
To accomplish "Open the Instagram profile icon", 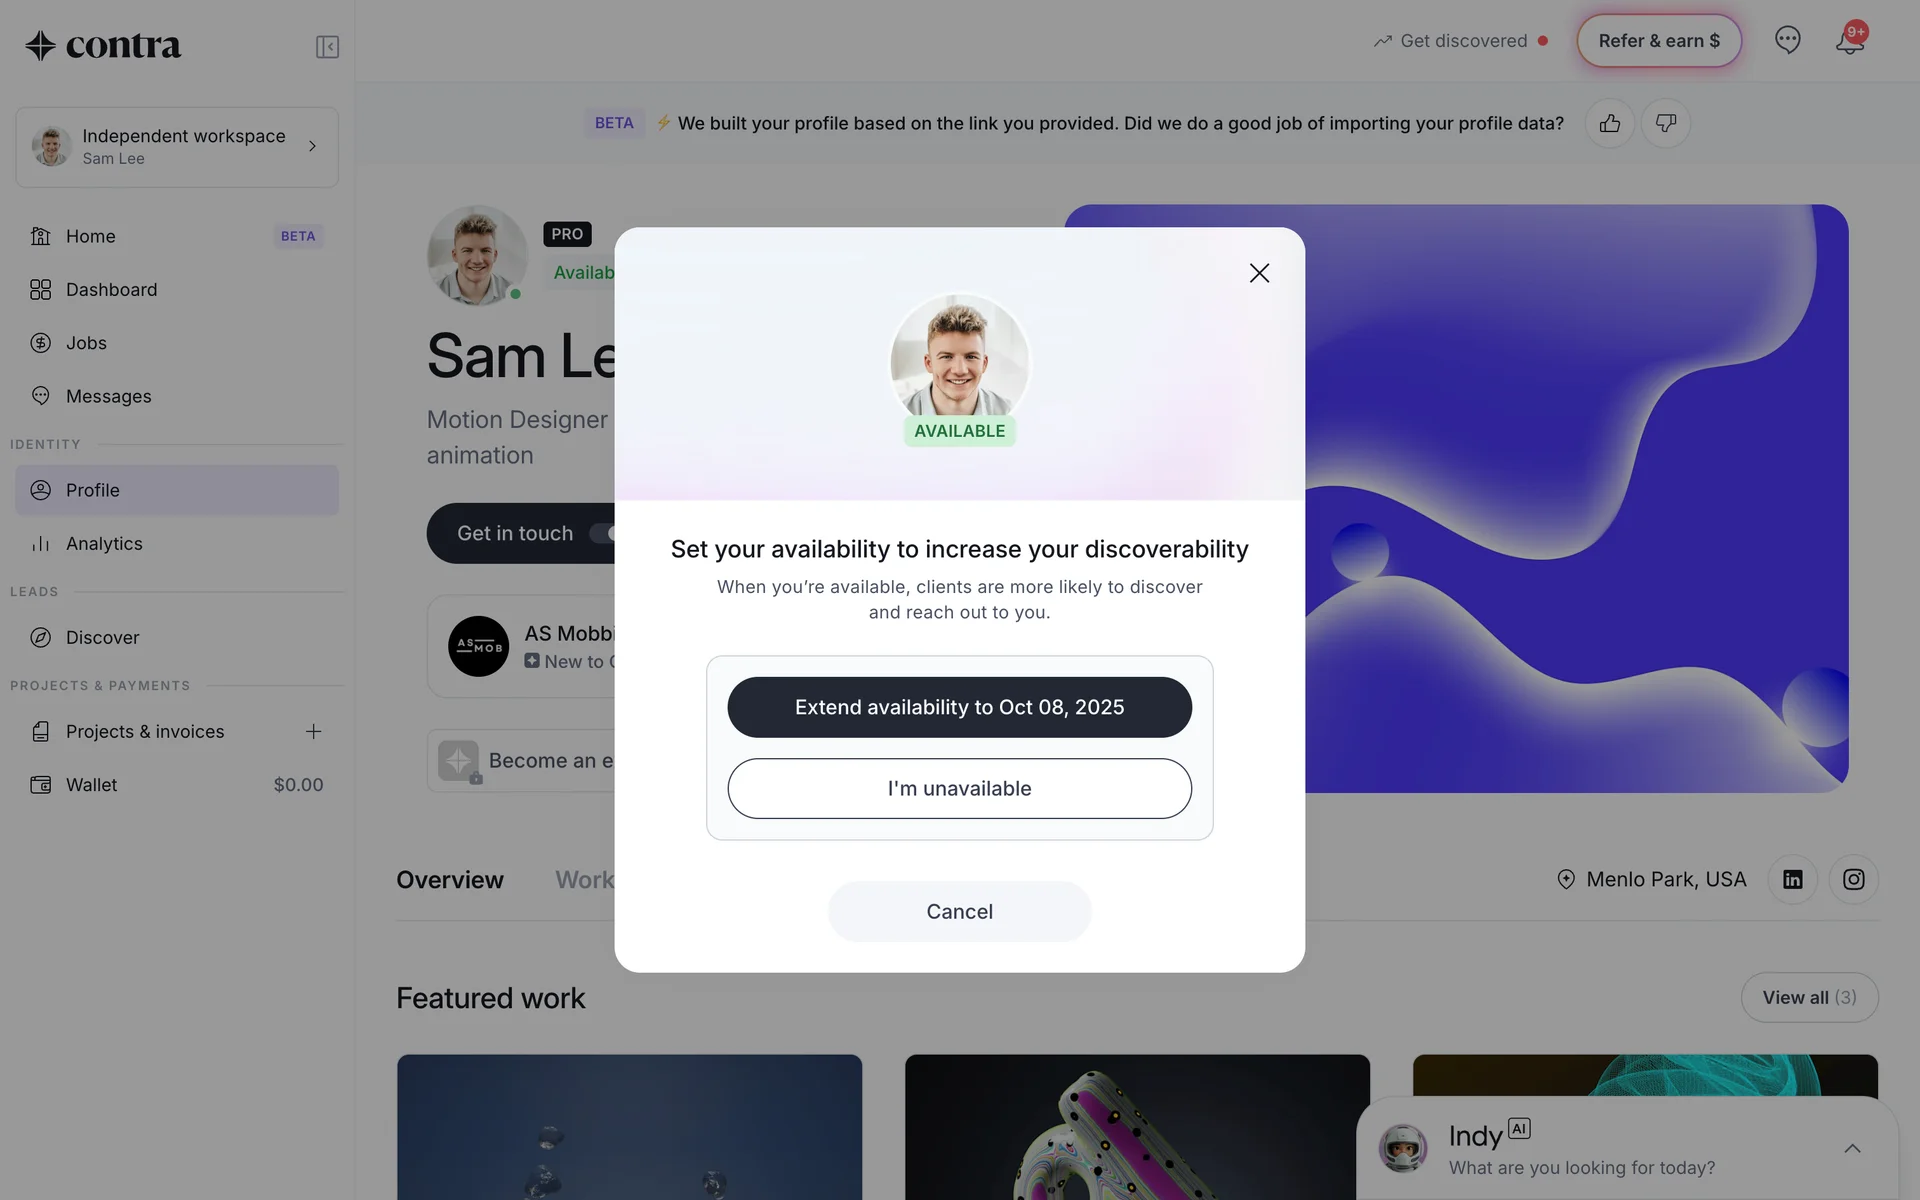I will (x=1853, y=879).
